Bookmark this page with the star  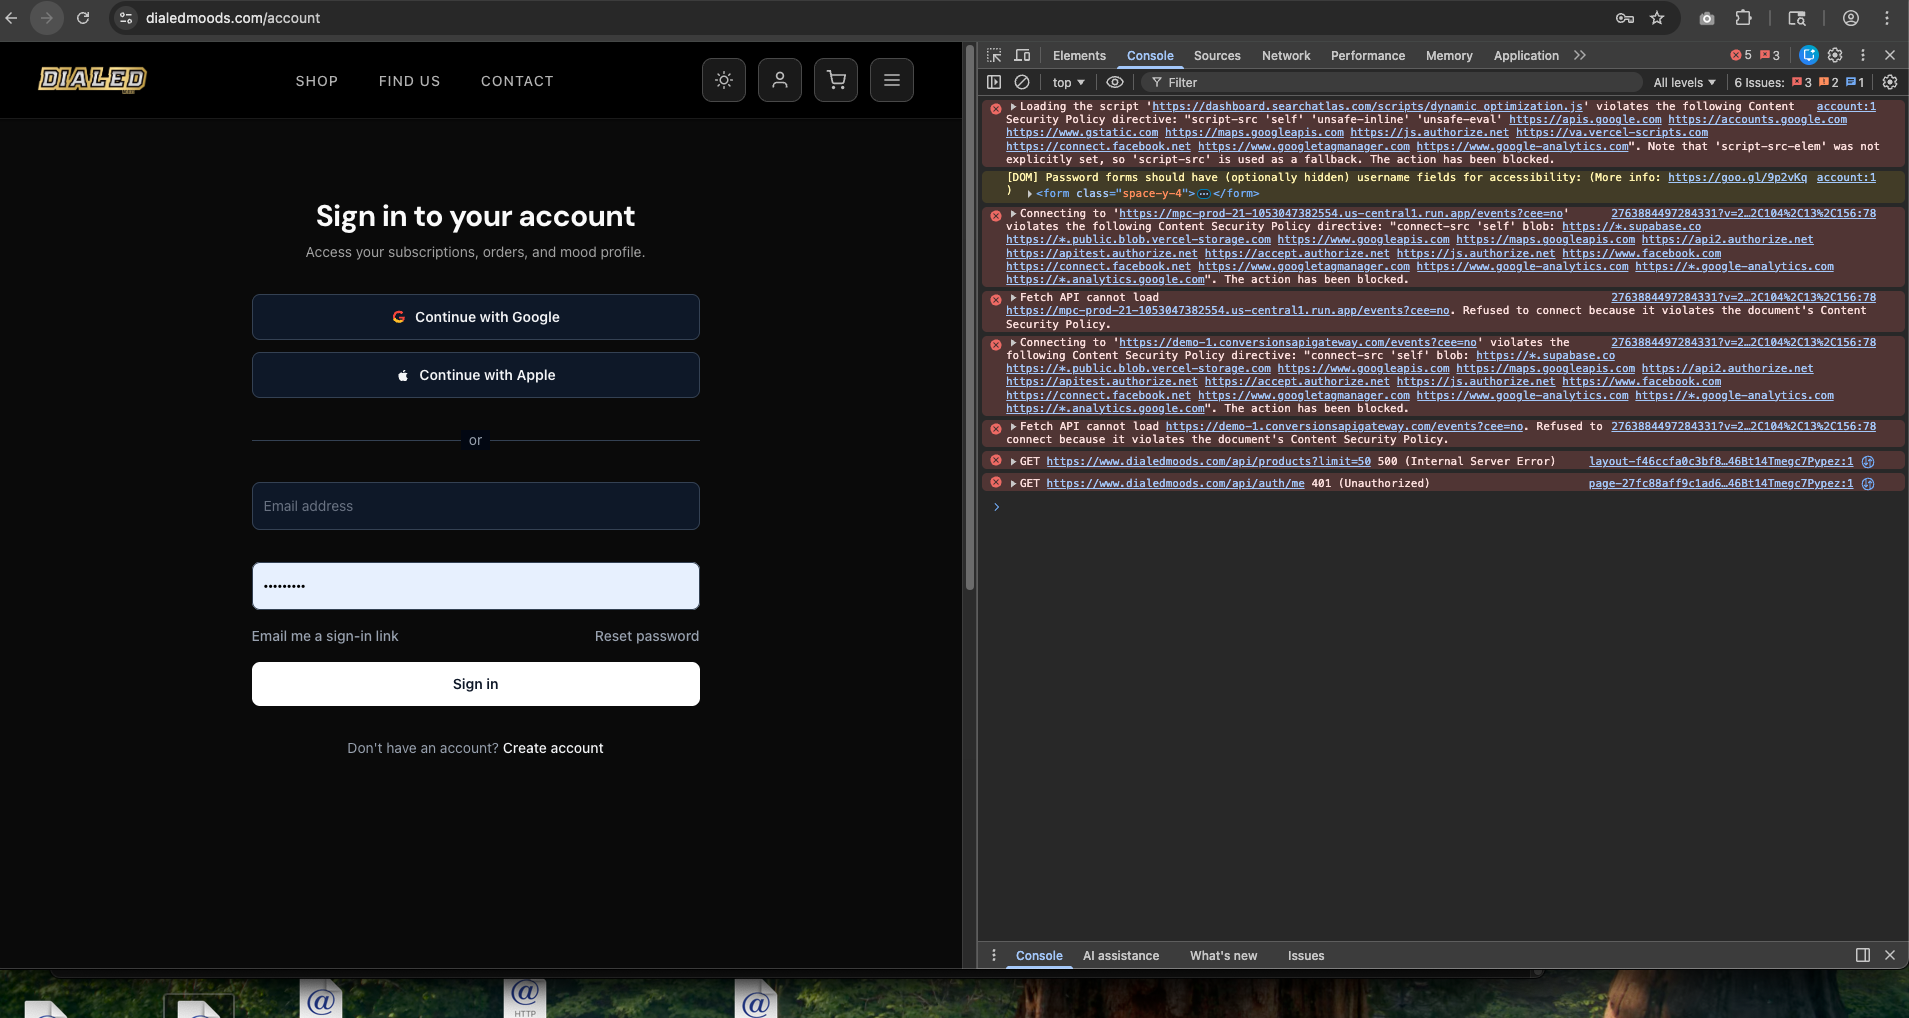(1657, 18)
